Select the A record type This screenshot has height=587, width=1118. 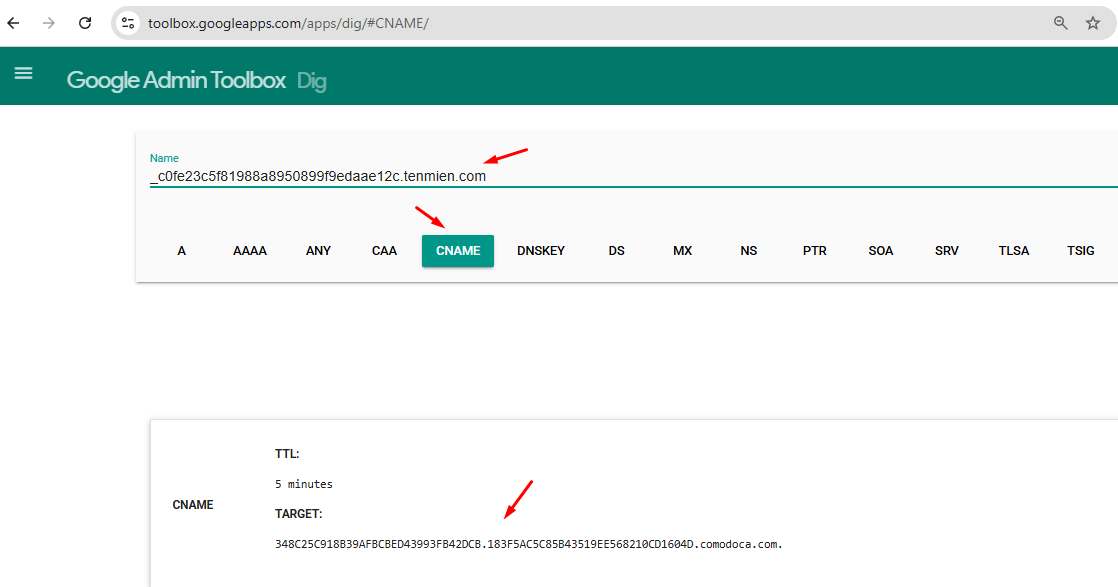(x=182, y=251)
